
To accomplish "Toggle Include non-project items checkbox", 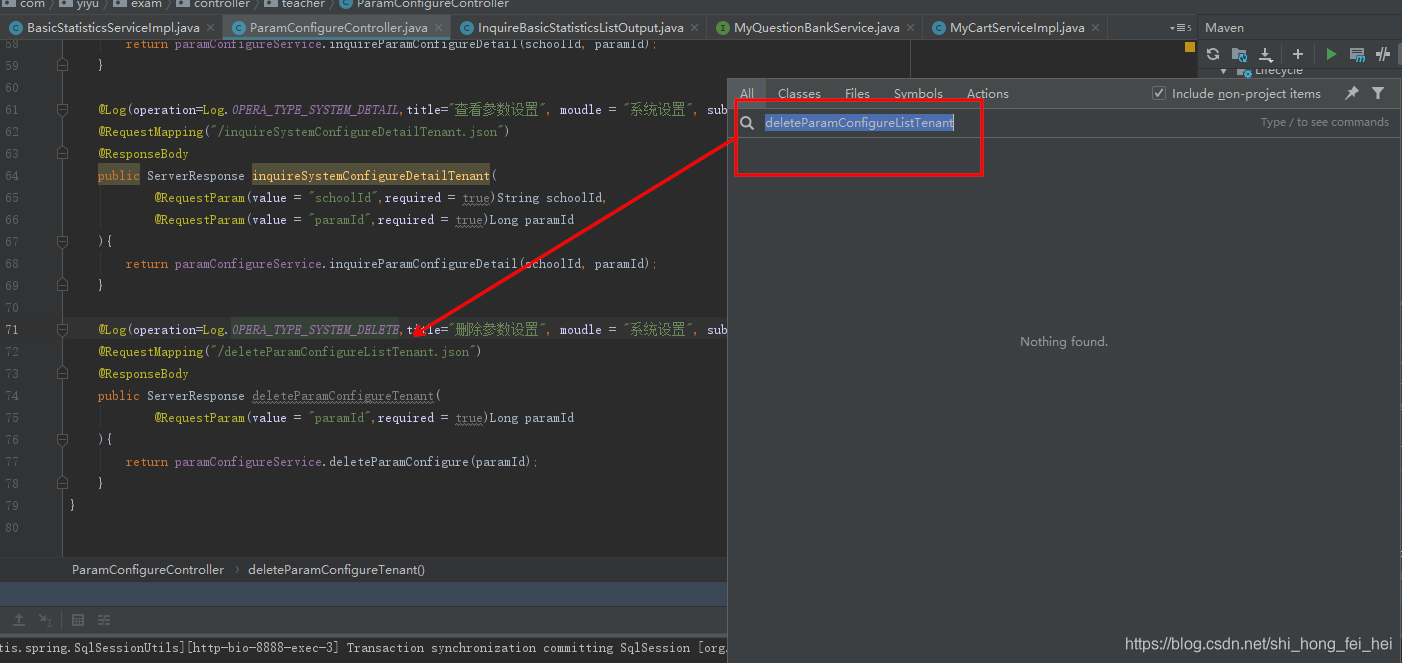I will pos(1159,93).
